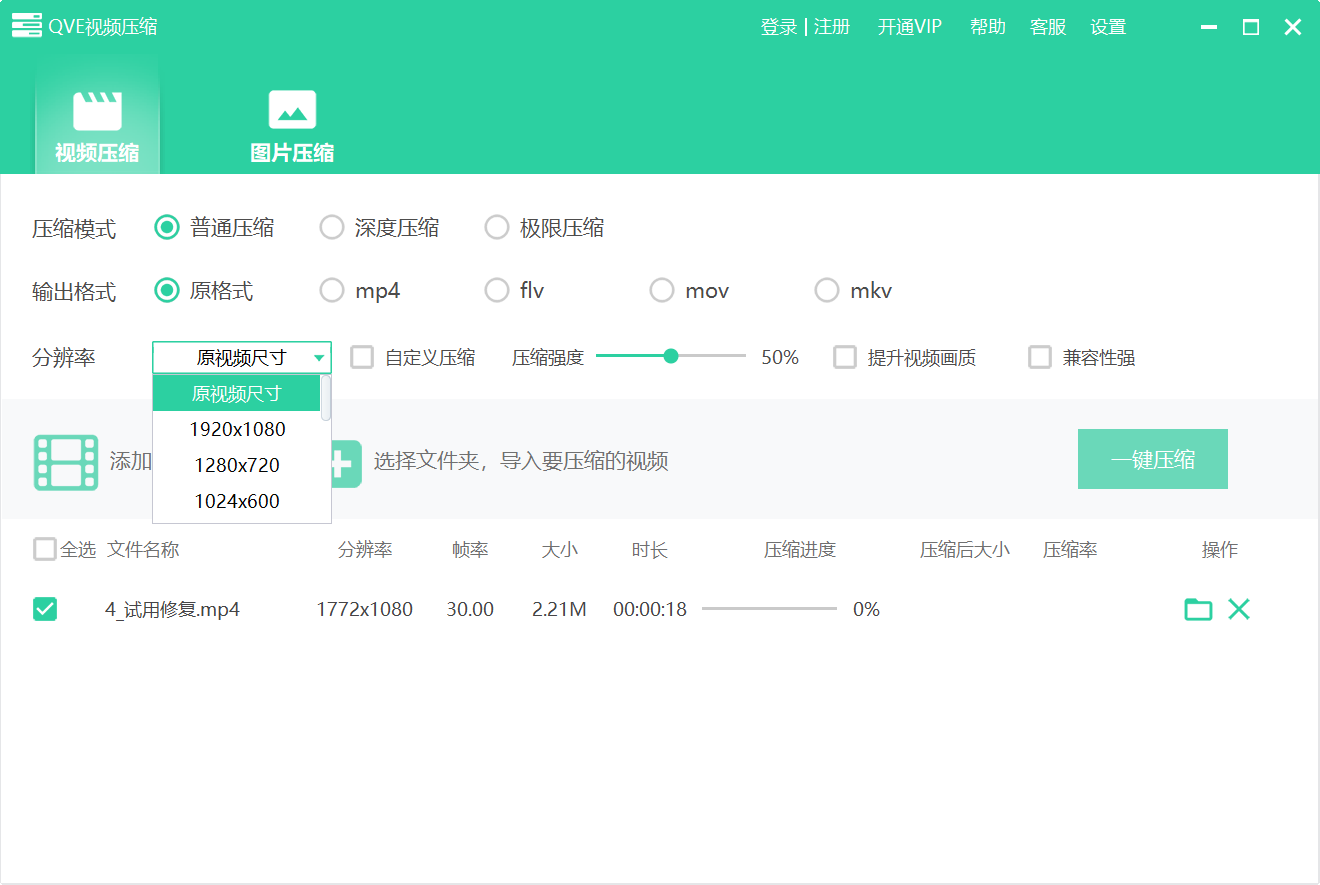Enable the 自定义压缩 checkbox

coord(362,357)
